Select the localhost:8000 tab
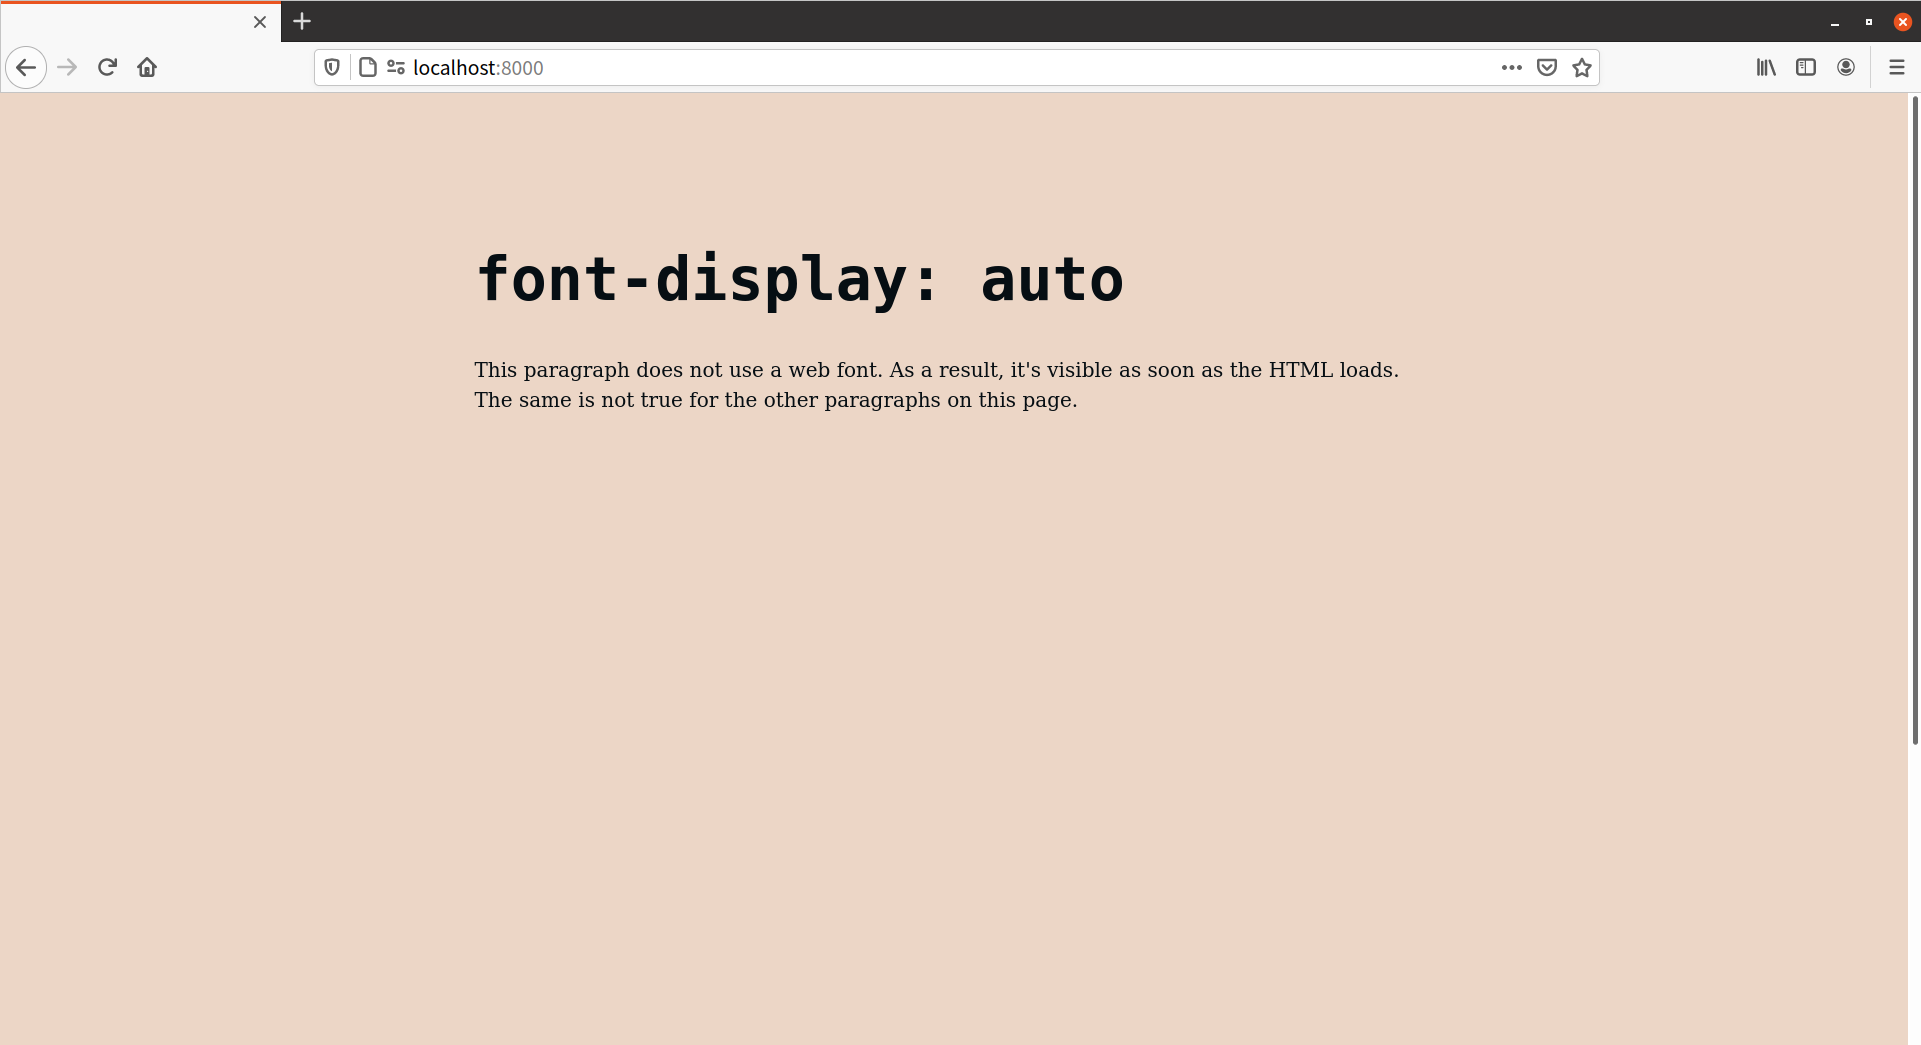Viewport: 1921px width, 1045px height. coord(130,21)
